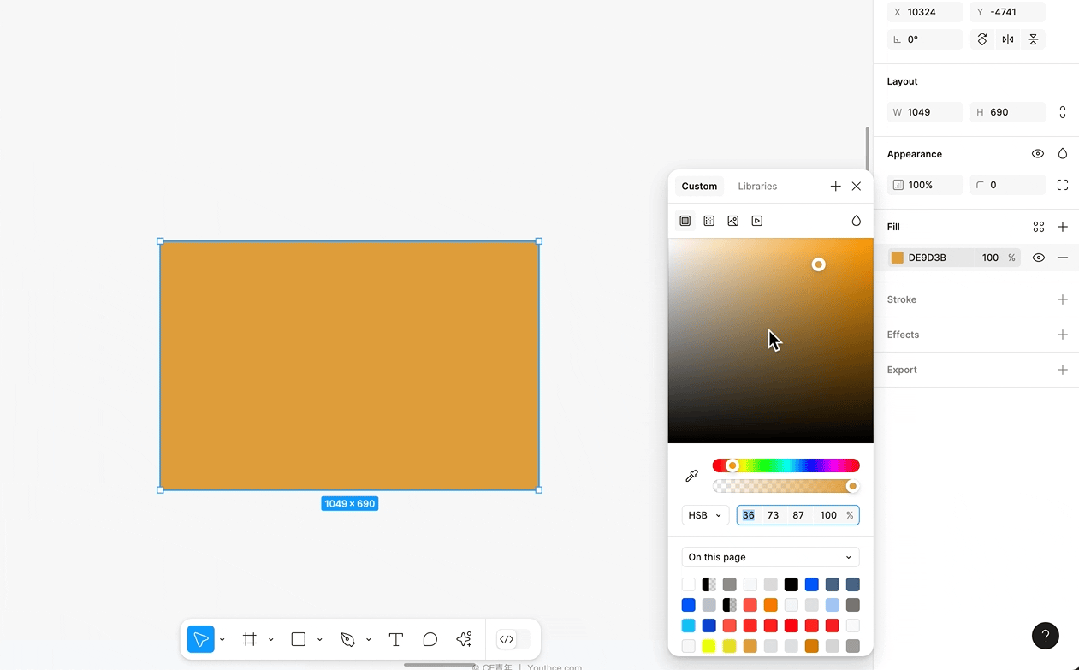This screenshot has width=1079, height=670.
Task: Switch fill type to gradient
Action: [x=709, y=221]
